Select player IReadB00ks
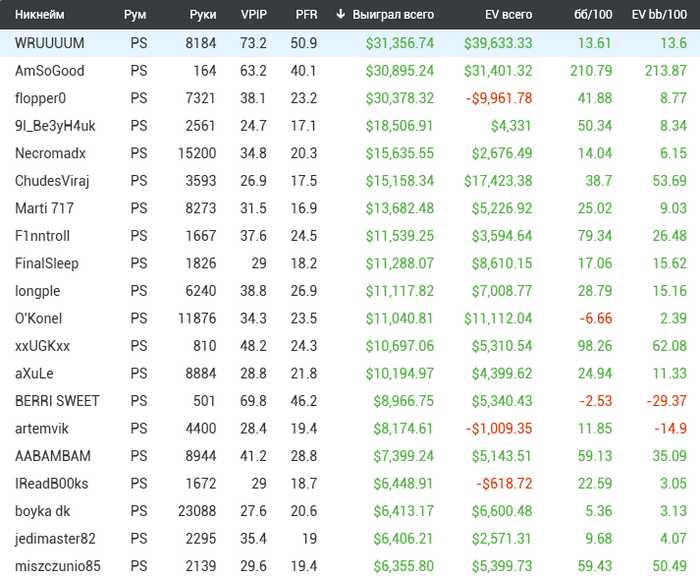Screen dimensions: 700x578 51,483
